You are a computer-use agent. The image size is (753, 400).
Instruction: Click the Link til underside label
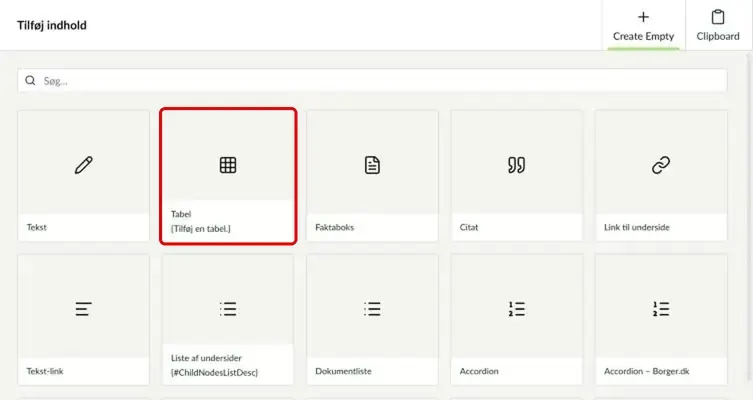click(x=637, y=227)
